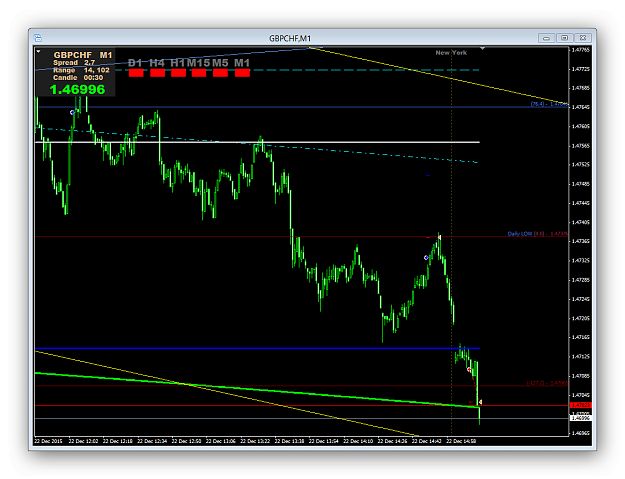Click the (127.2) Fibonacci level label
The height and width of the screenshot is (479, 625).
click(x=547, y=383)
